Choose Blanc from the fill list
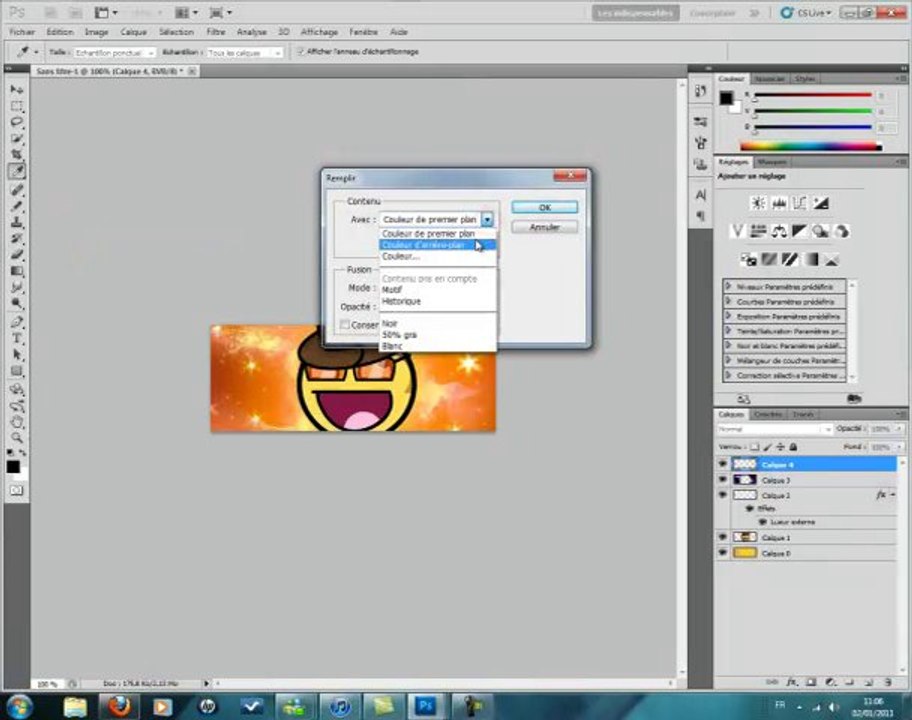 (438, 346)
